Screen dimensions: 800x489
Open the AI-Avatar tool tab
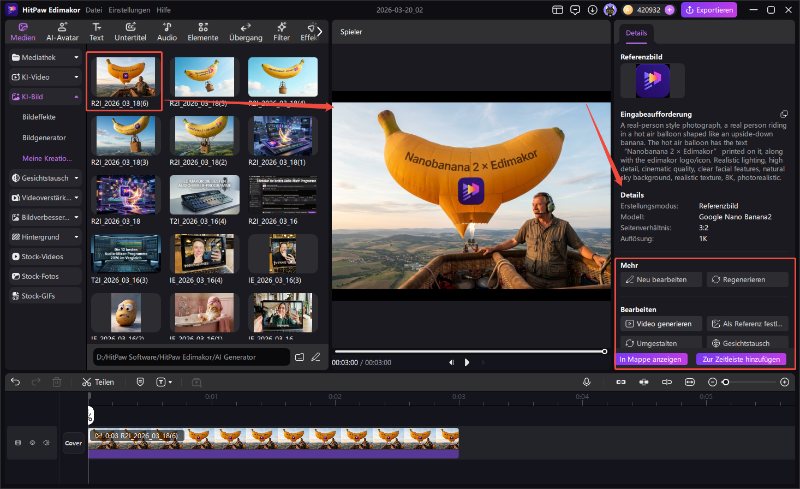tap(62, 31)
